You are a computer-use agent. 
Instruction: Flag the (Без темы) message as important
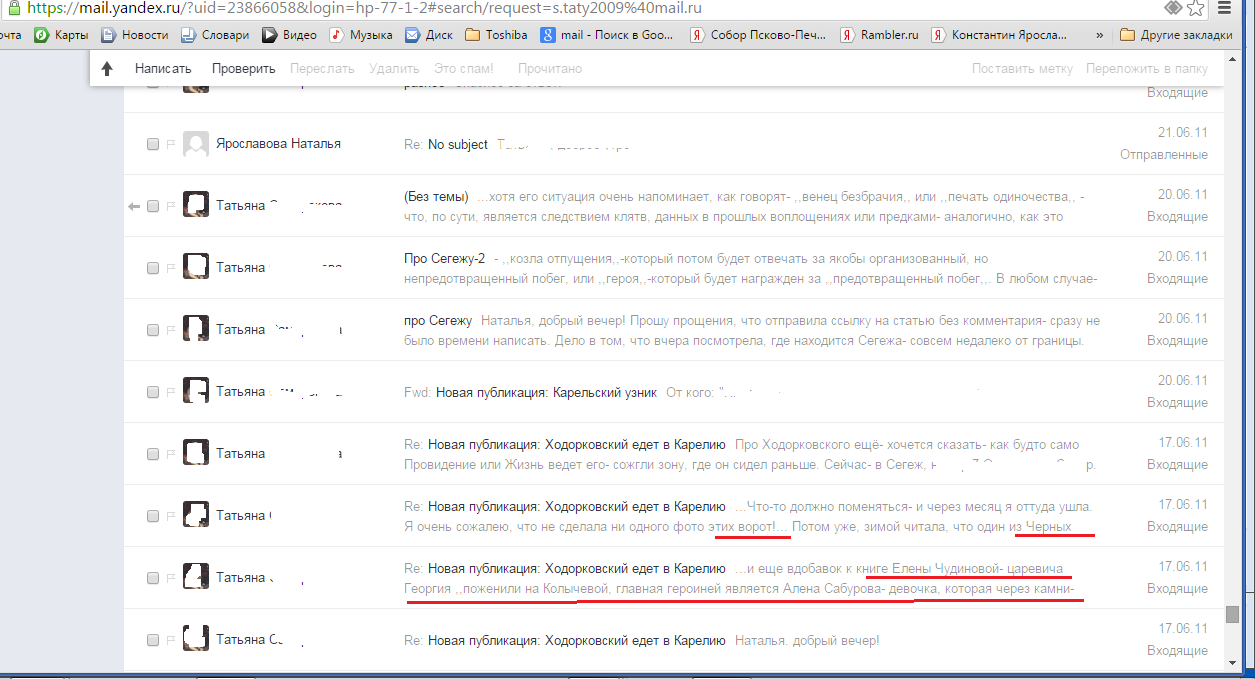170,206
